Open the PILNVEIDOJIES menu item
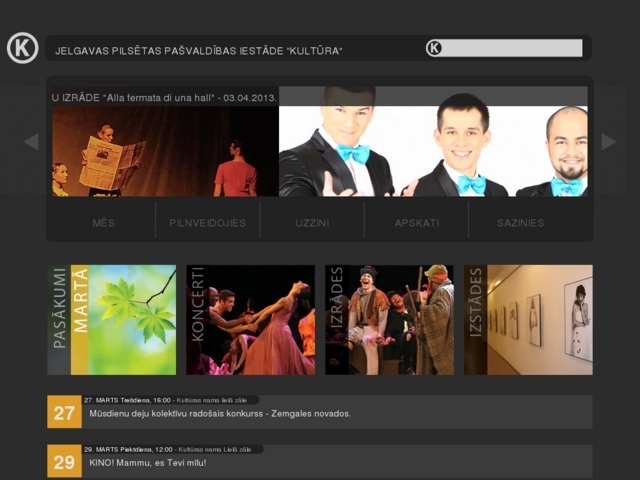Viewport: 640px width, 480px height. (x=207, y=223)
